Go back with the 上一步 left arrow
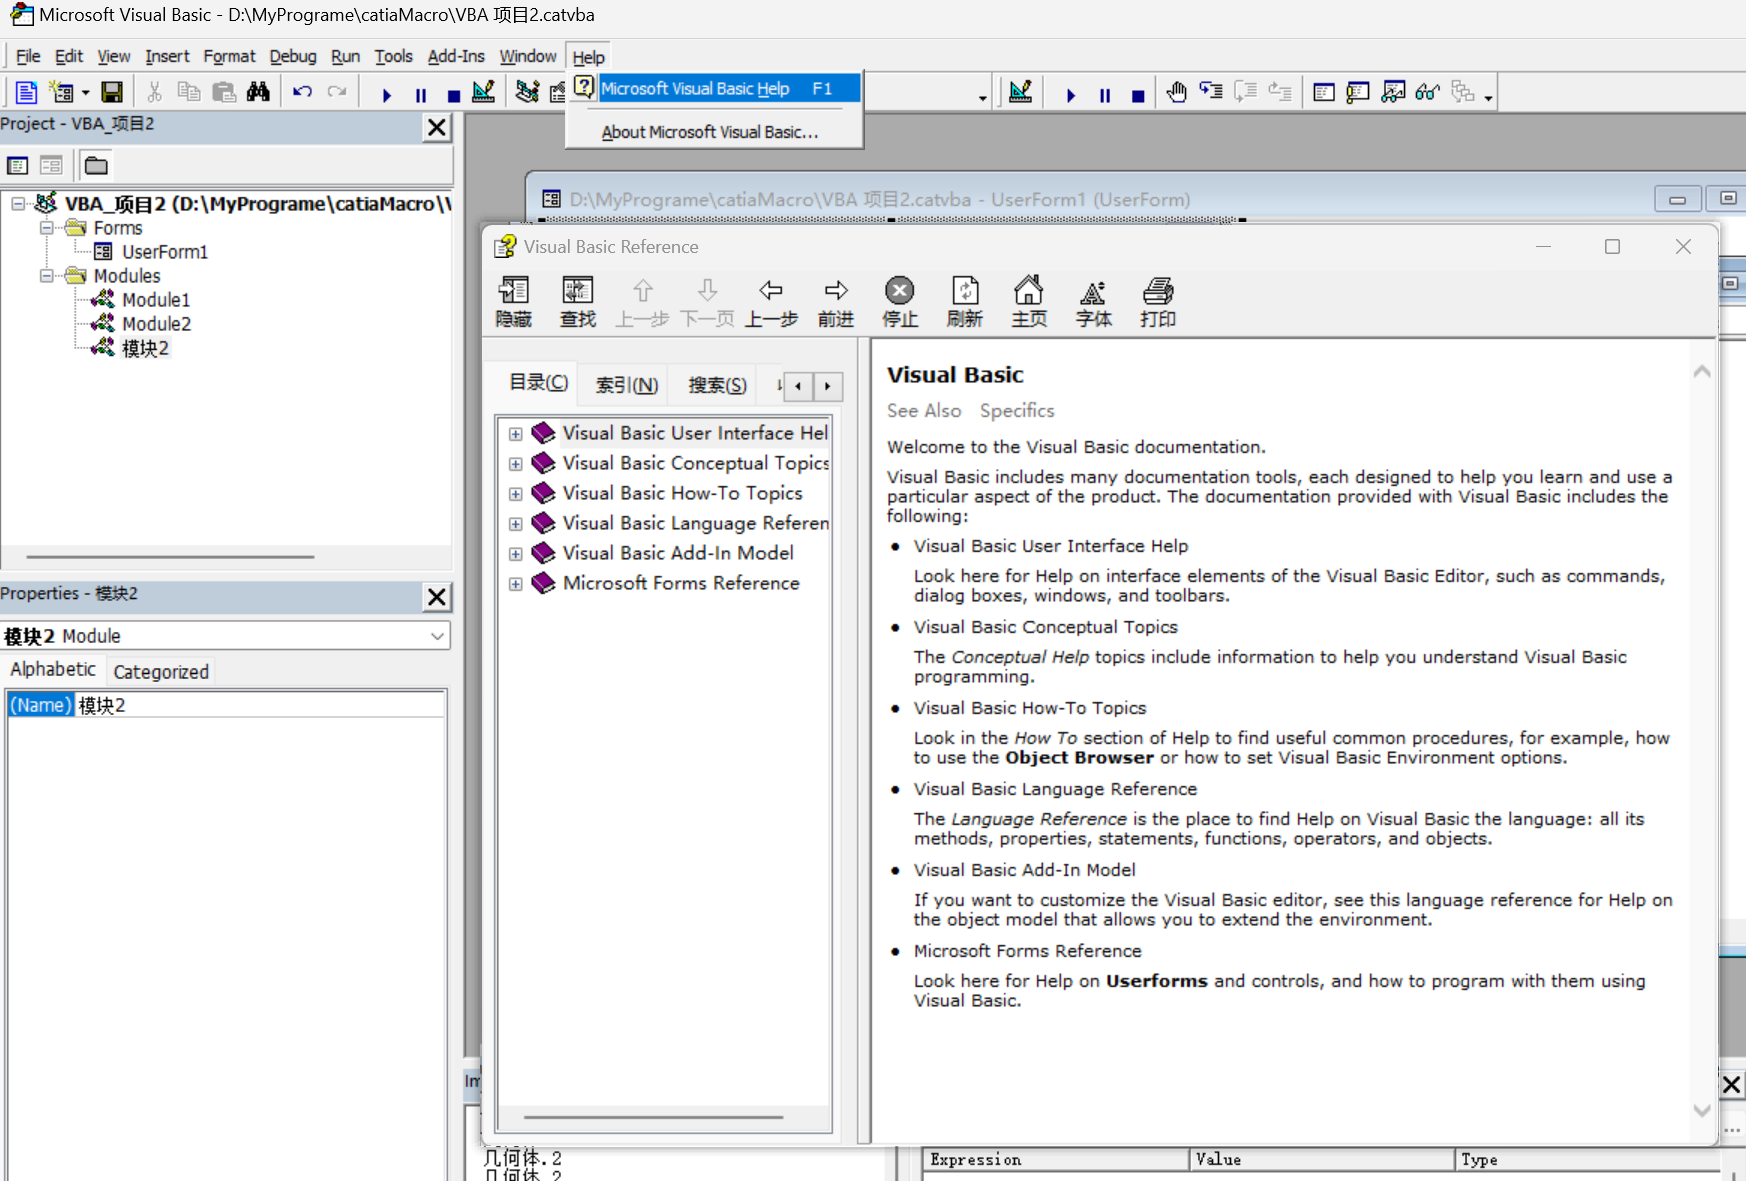 (x=771, y=302)
